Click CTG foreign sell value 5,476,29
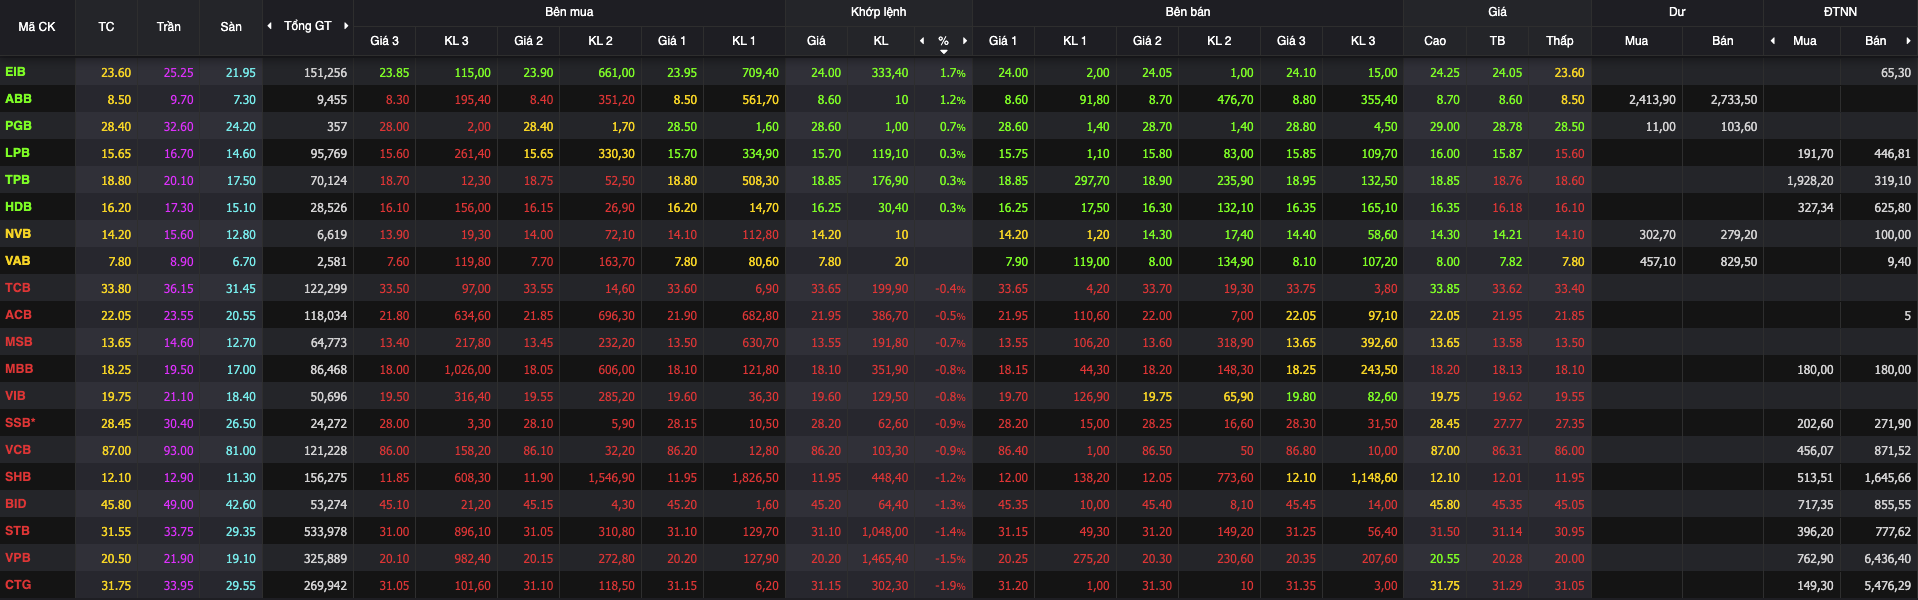Viewport: 1918px width, 600px height. tap(1887, 586)
